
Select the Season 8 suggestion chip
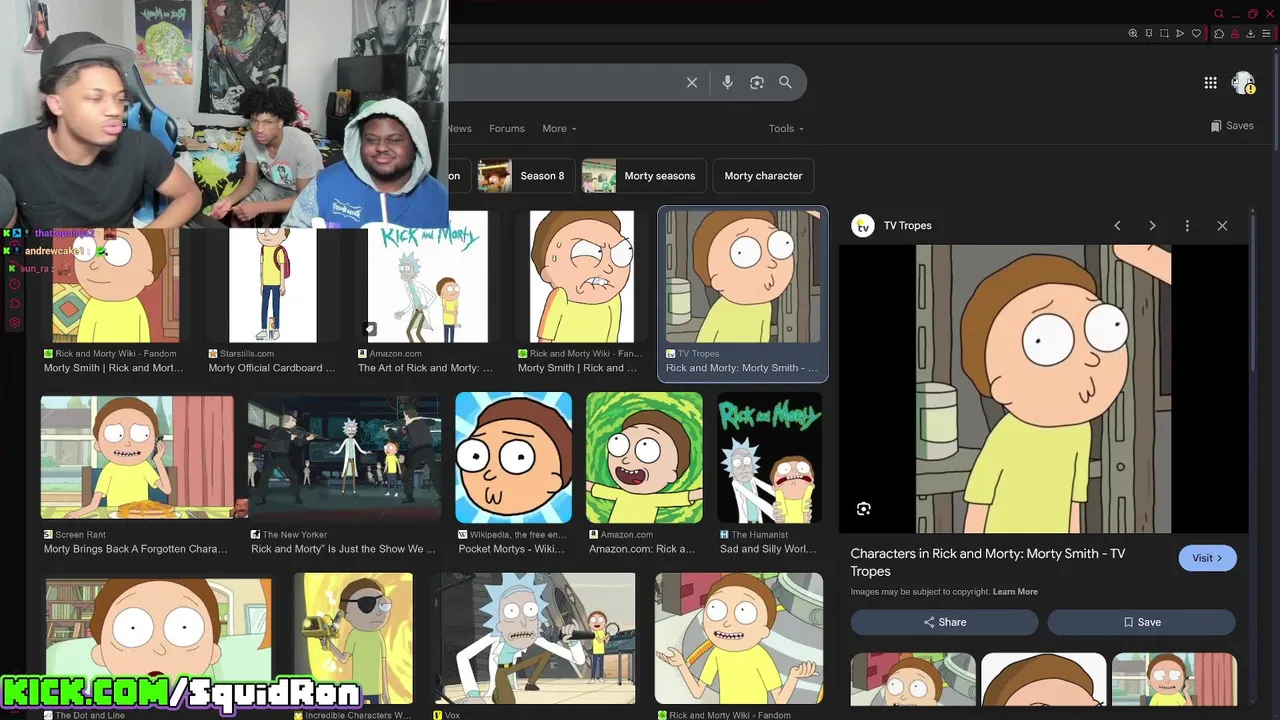point(524,176)
